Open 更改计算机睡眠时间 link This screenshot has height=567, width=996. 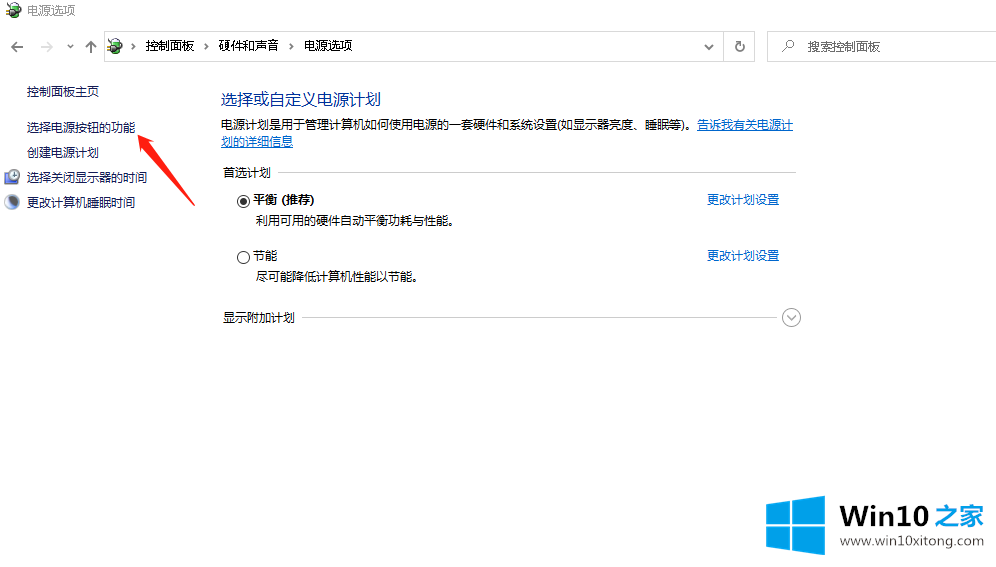81,203
